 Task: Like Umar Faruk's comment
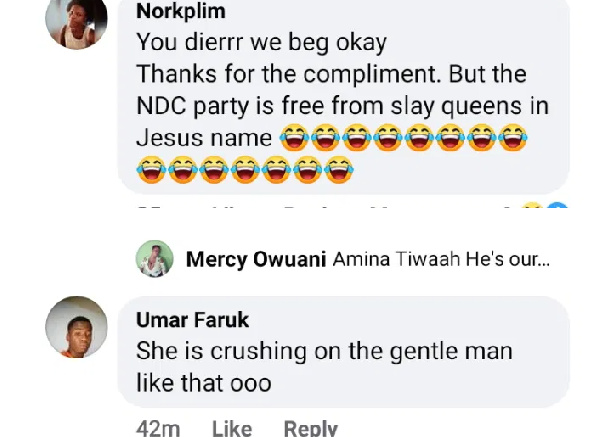click(231, 427)
